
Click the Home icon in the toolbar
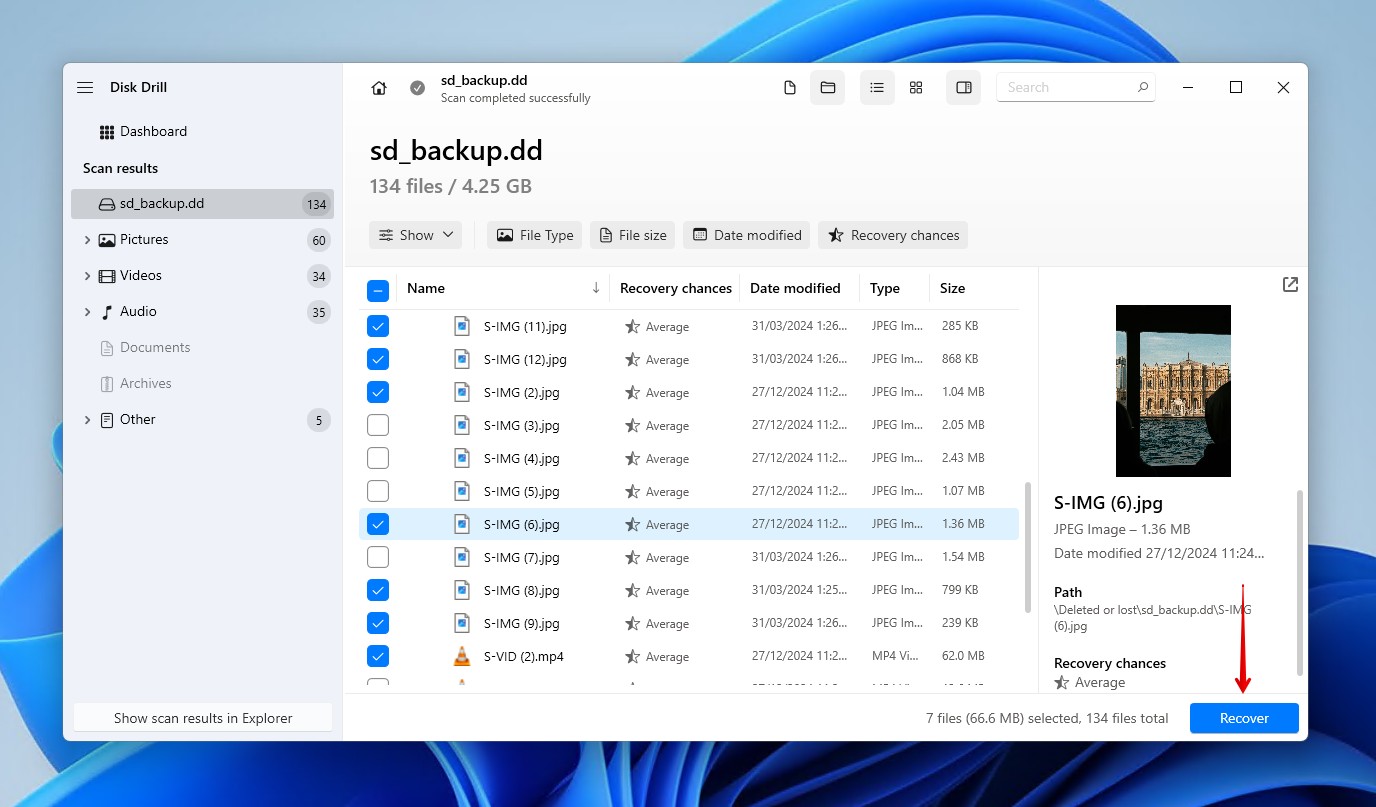pos(379,87)
